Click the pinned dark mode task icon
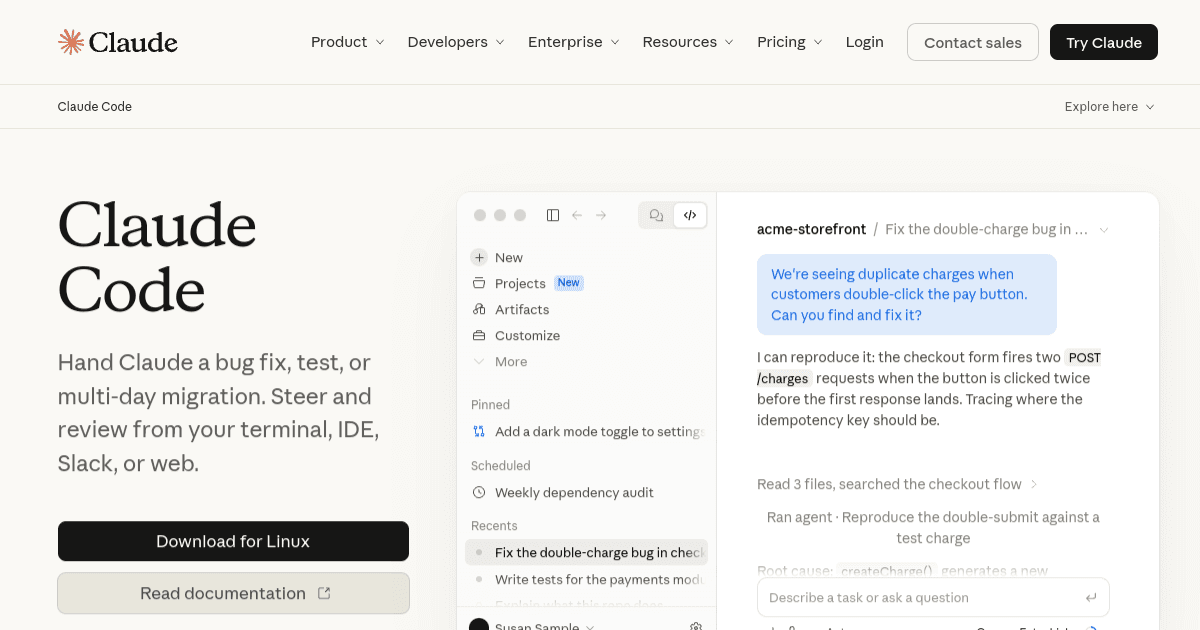 click(479, 431)
